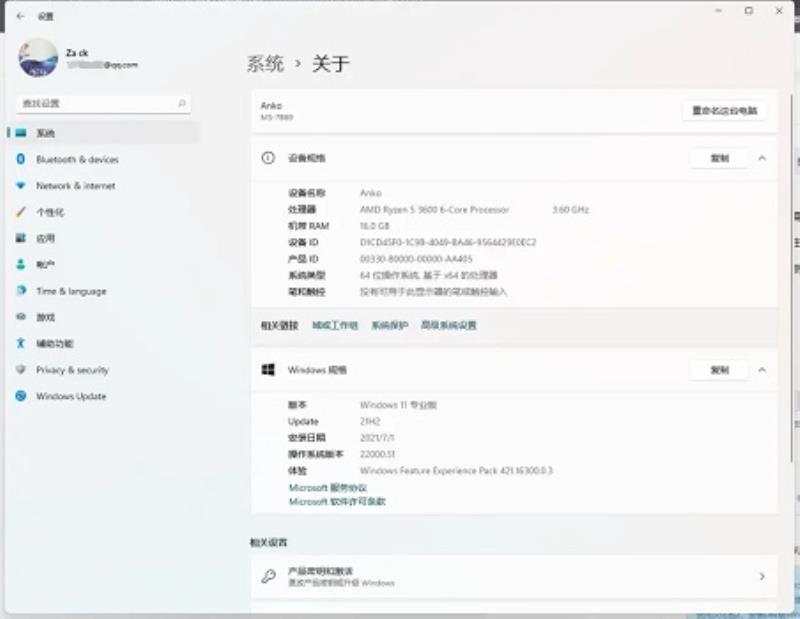
Task: Maximize the Settings window
Action: pyautogui.click(x=748, y=10)
